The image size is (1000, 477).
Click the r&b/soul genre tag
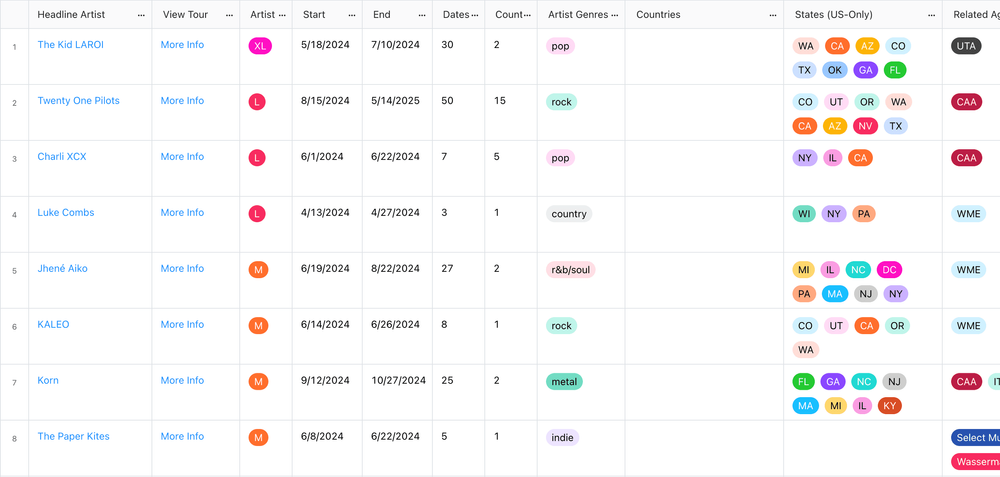pos(570,270)
